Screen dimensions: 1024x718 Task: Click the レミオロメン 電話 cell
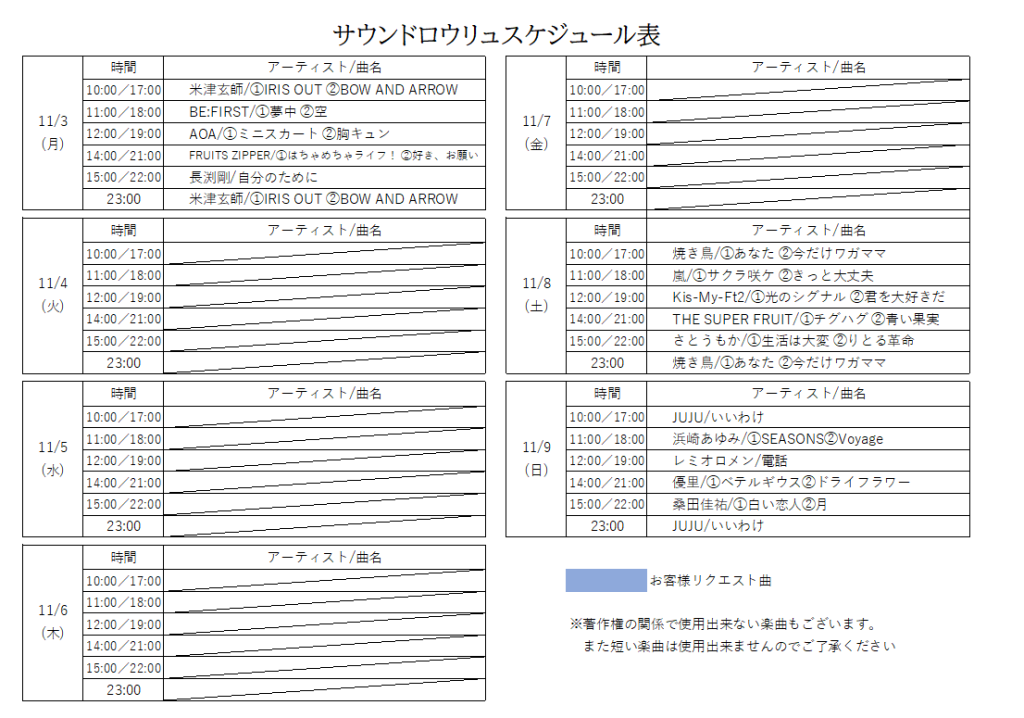click(x=730, y=461)
